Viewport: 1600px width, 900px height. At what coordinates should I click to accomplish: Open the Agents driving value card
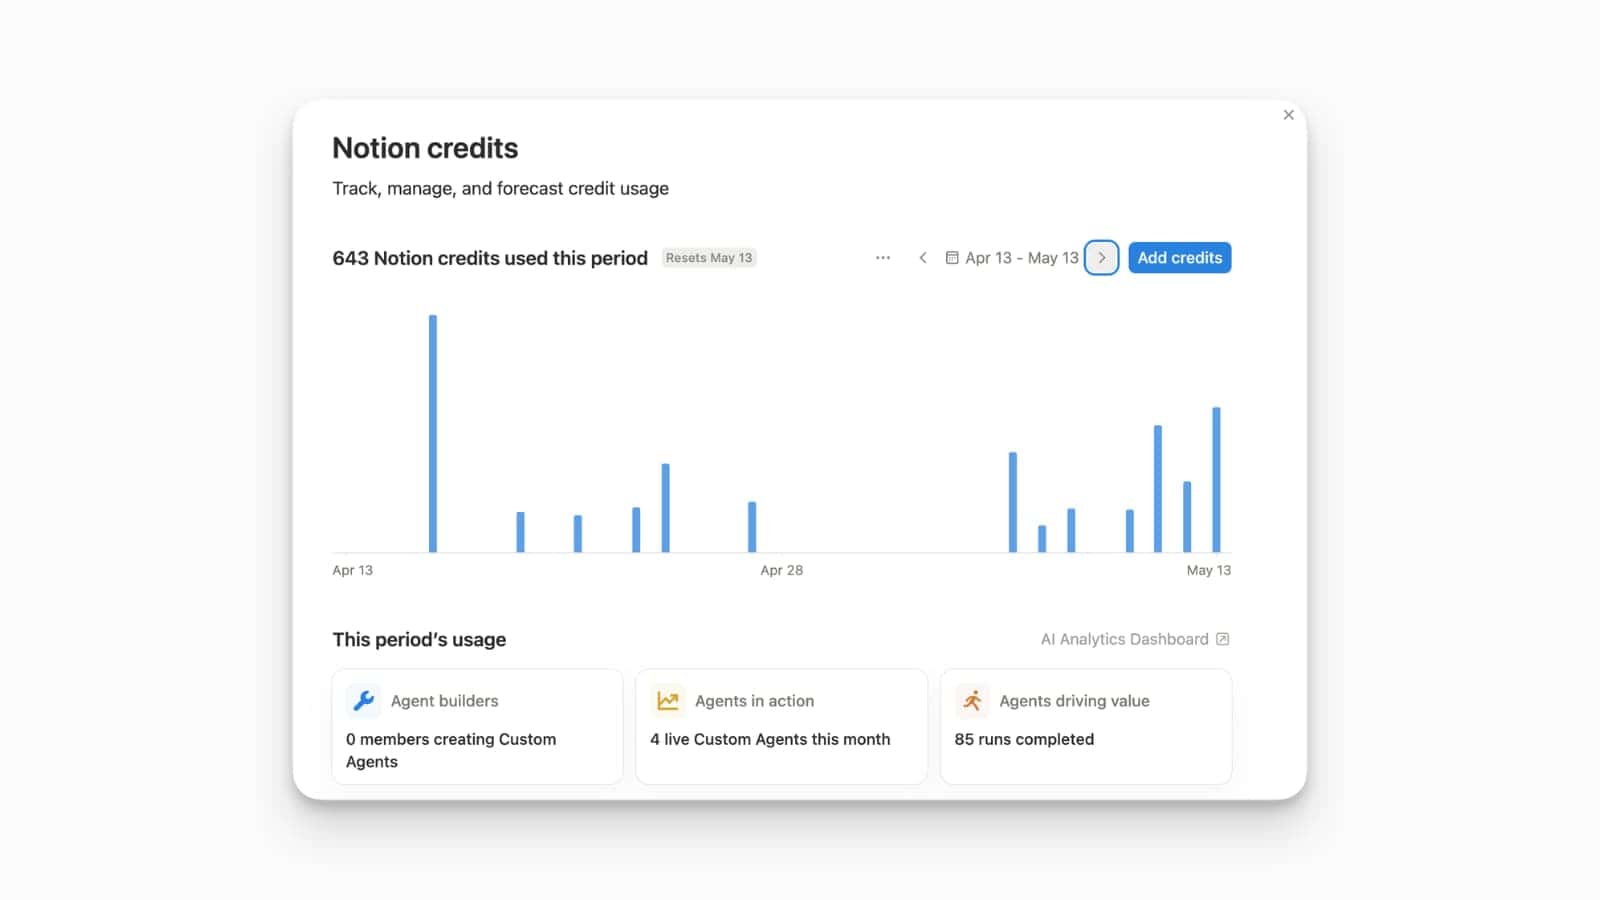[x=1086, y=727]
